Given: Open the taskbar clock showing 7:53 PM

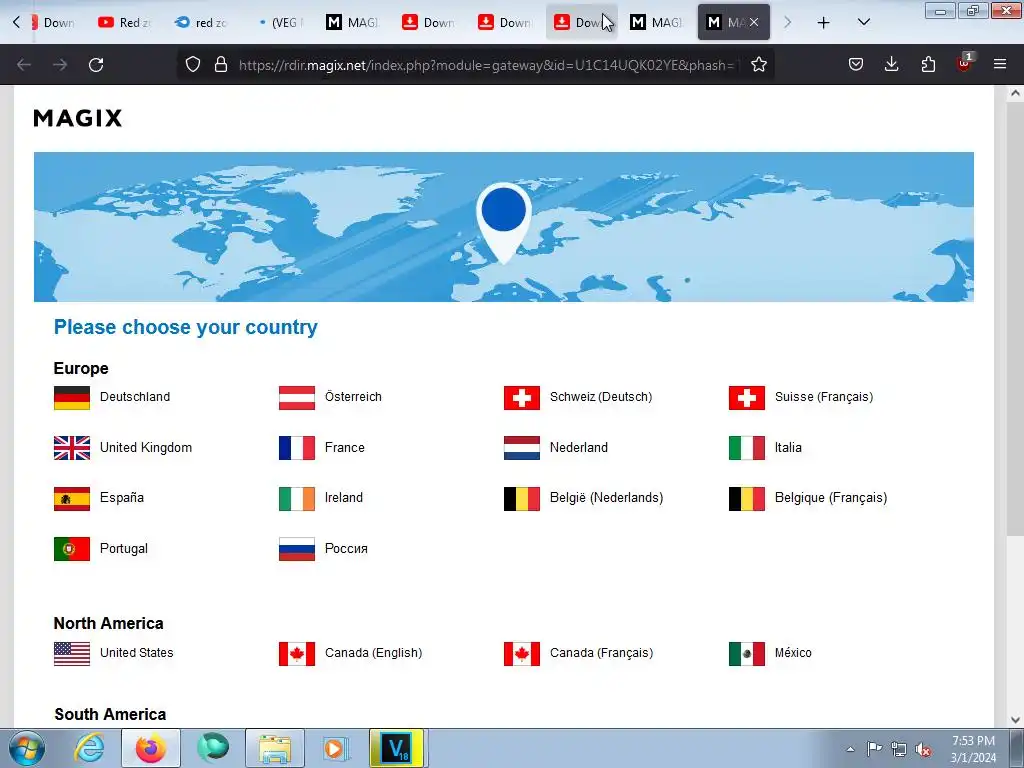Looking at the screenshot, I should coord(973,749).
